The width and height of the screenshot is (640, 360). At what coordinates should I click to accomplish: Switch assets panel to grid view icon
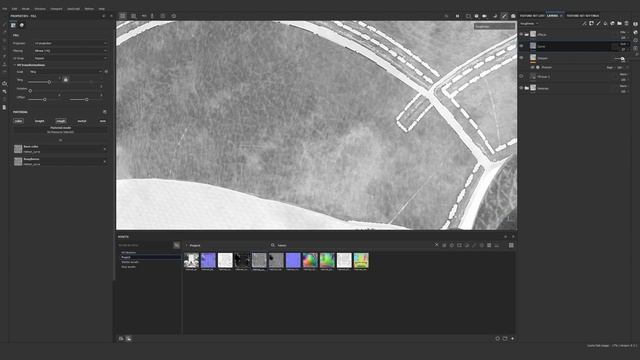(x=511, y=245)
